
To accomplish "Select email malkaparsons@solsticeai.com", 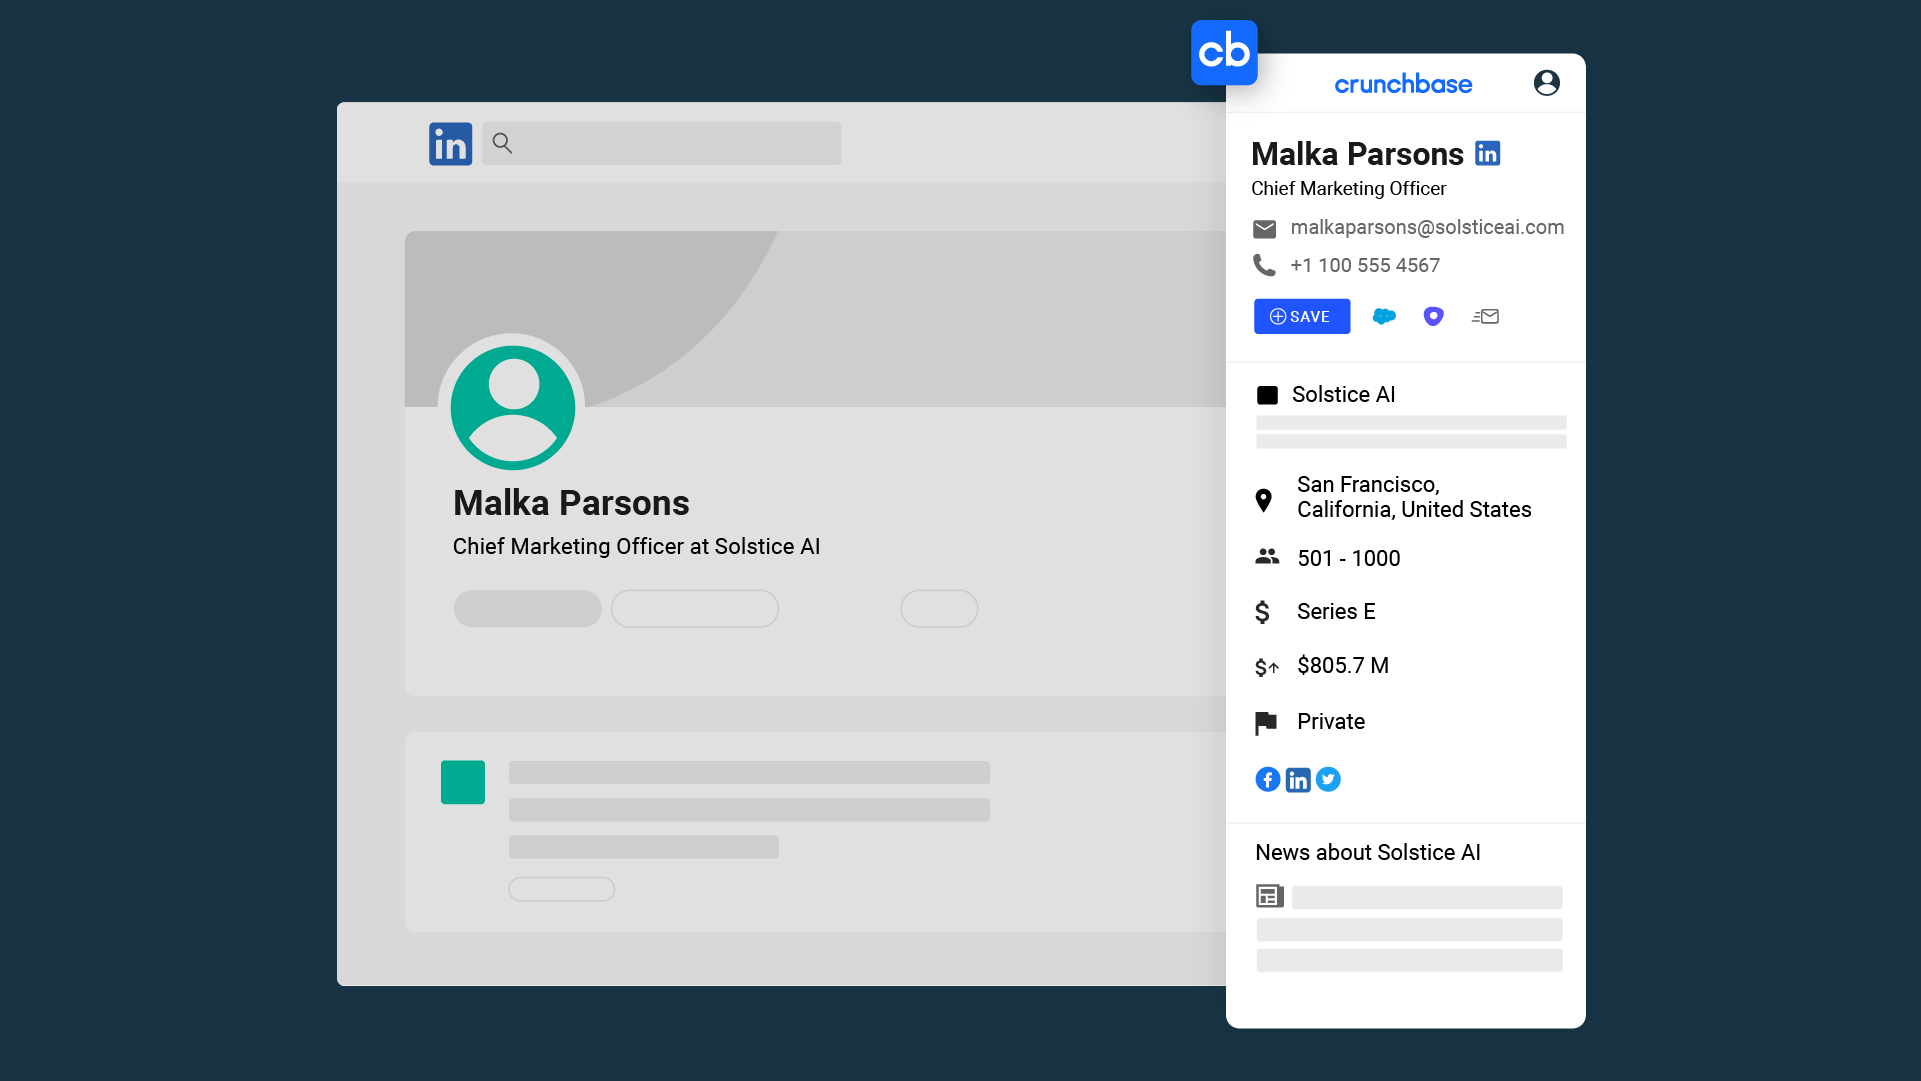I will (x=1427, y=227).
